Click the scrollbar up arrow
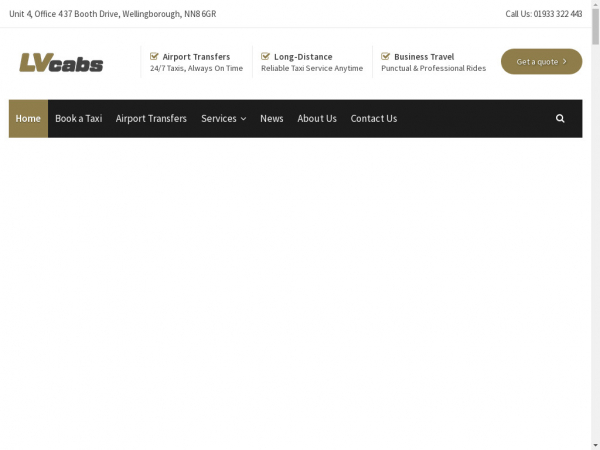 coord(594,5)
